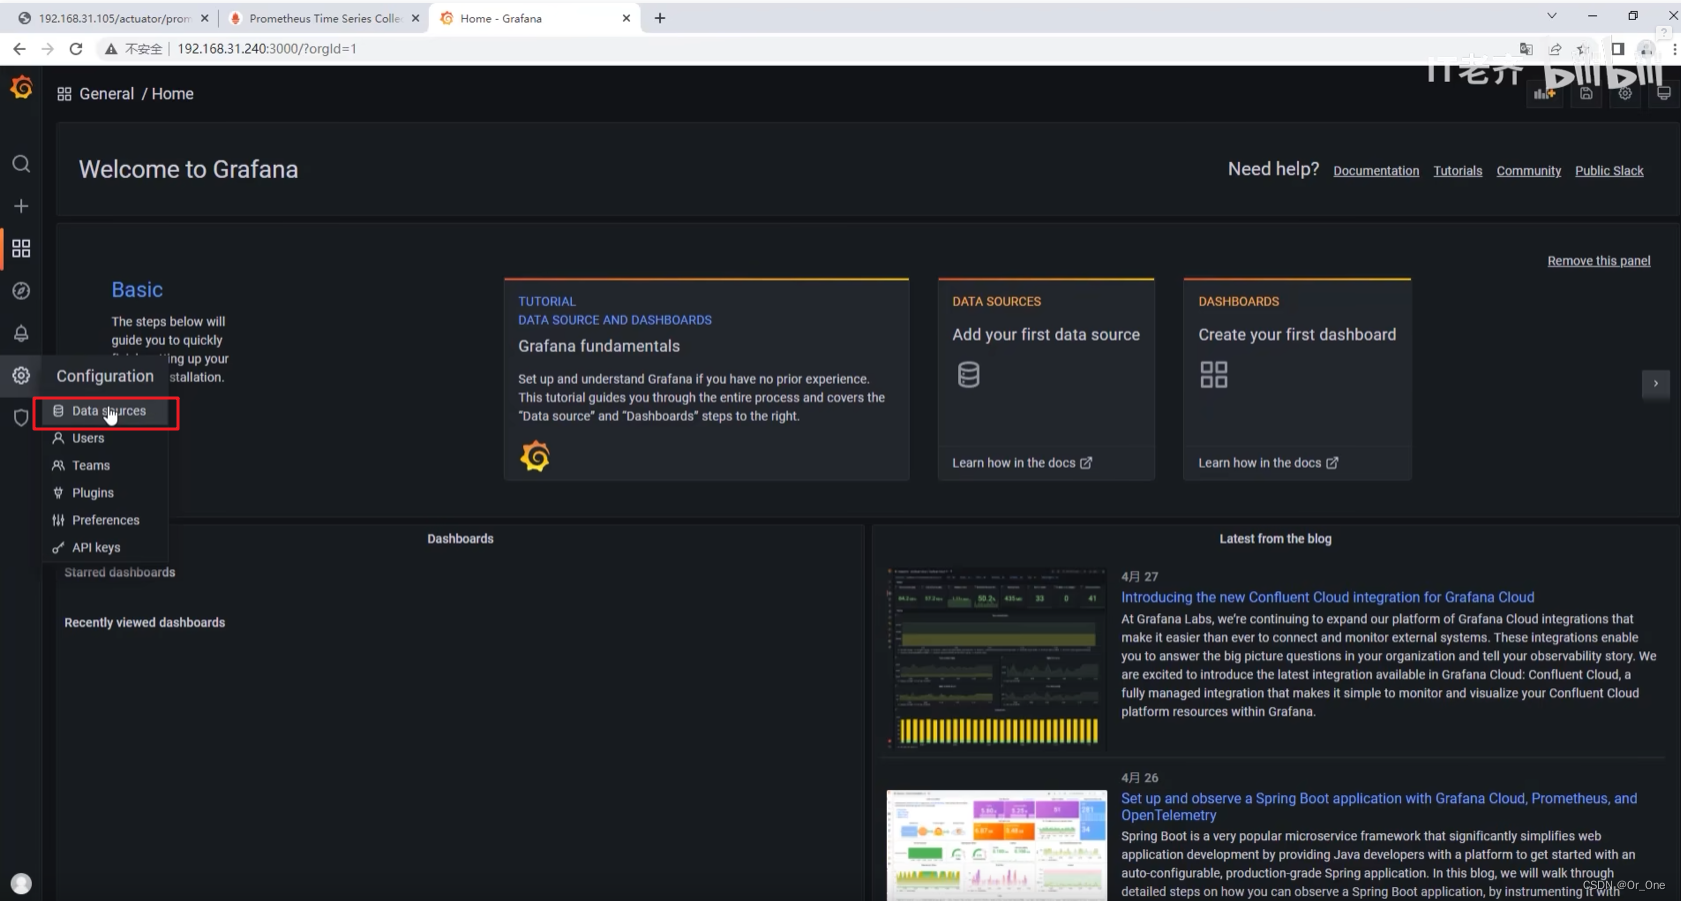
Task: Click the Home breadcrumb
Action: [x=173, y=94]
